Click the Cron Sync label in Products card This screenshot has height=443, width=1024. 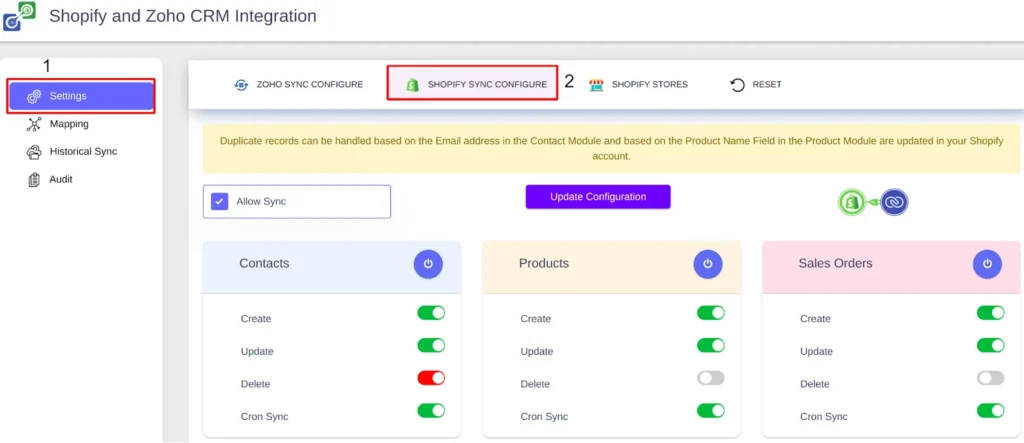click(544, 417)
